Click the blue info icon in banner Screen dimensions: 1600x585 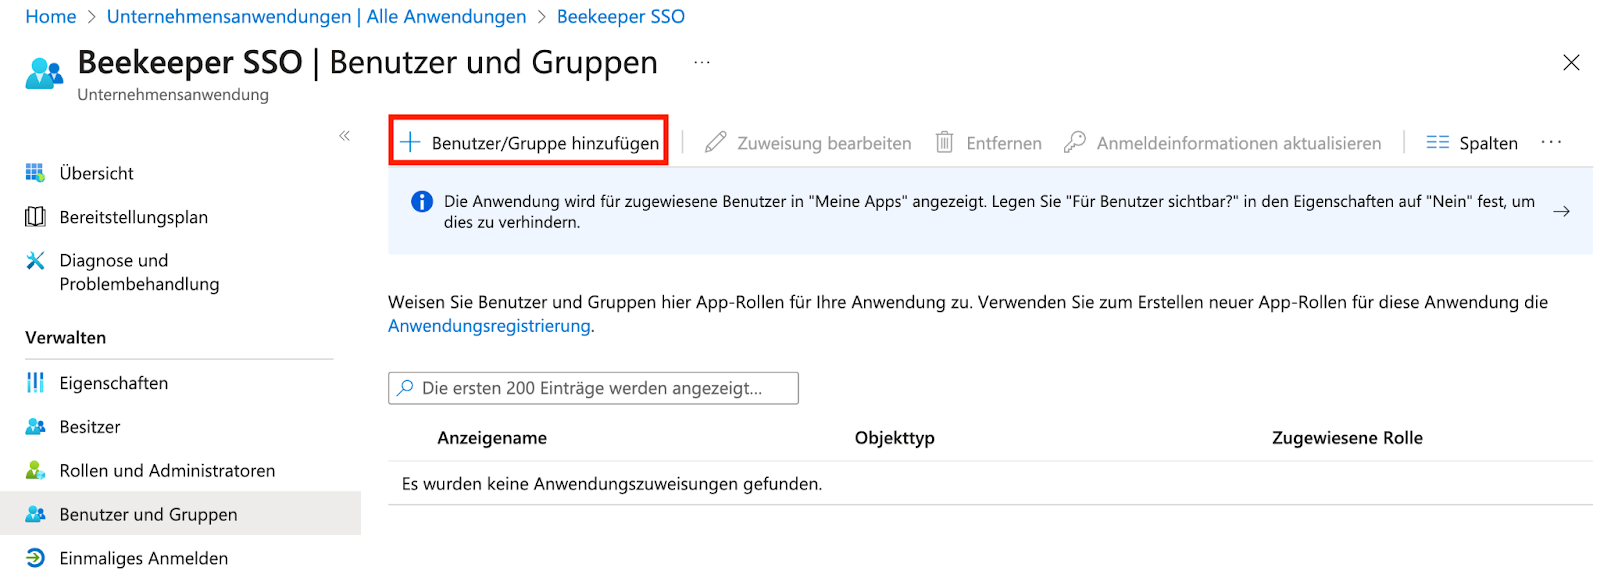[422, 201]
